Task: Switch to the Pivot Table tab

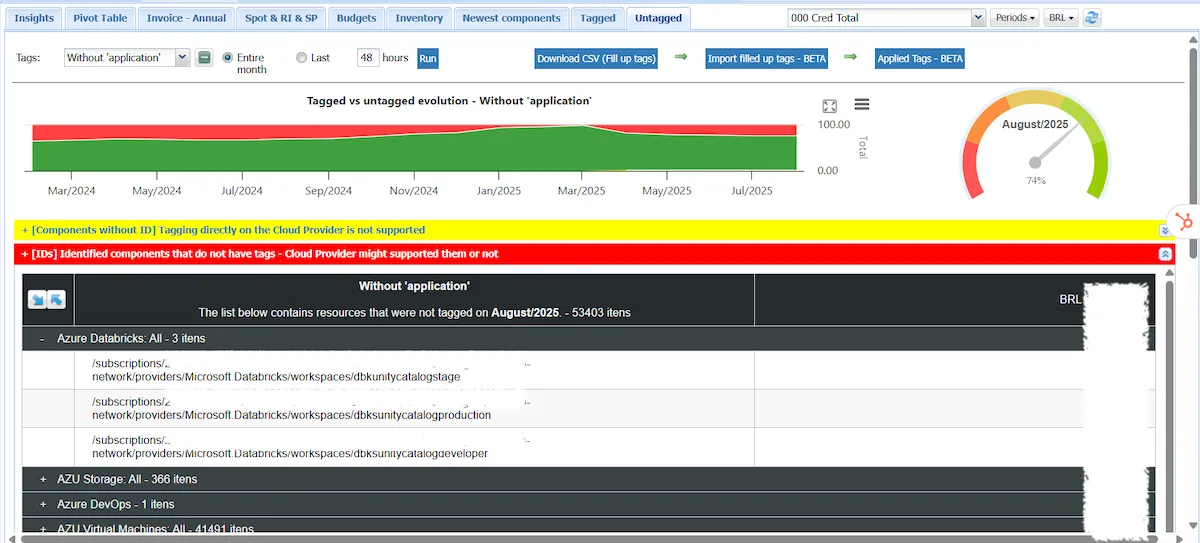Action: [x=100, y=18]
